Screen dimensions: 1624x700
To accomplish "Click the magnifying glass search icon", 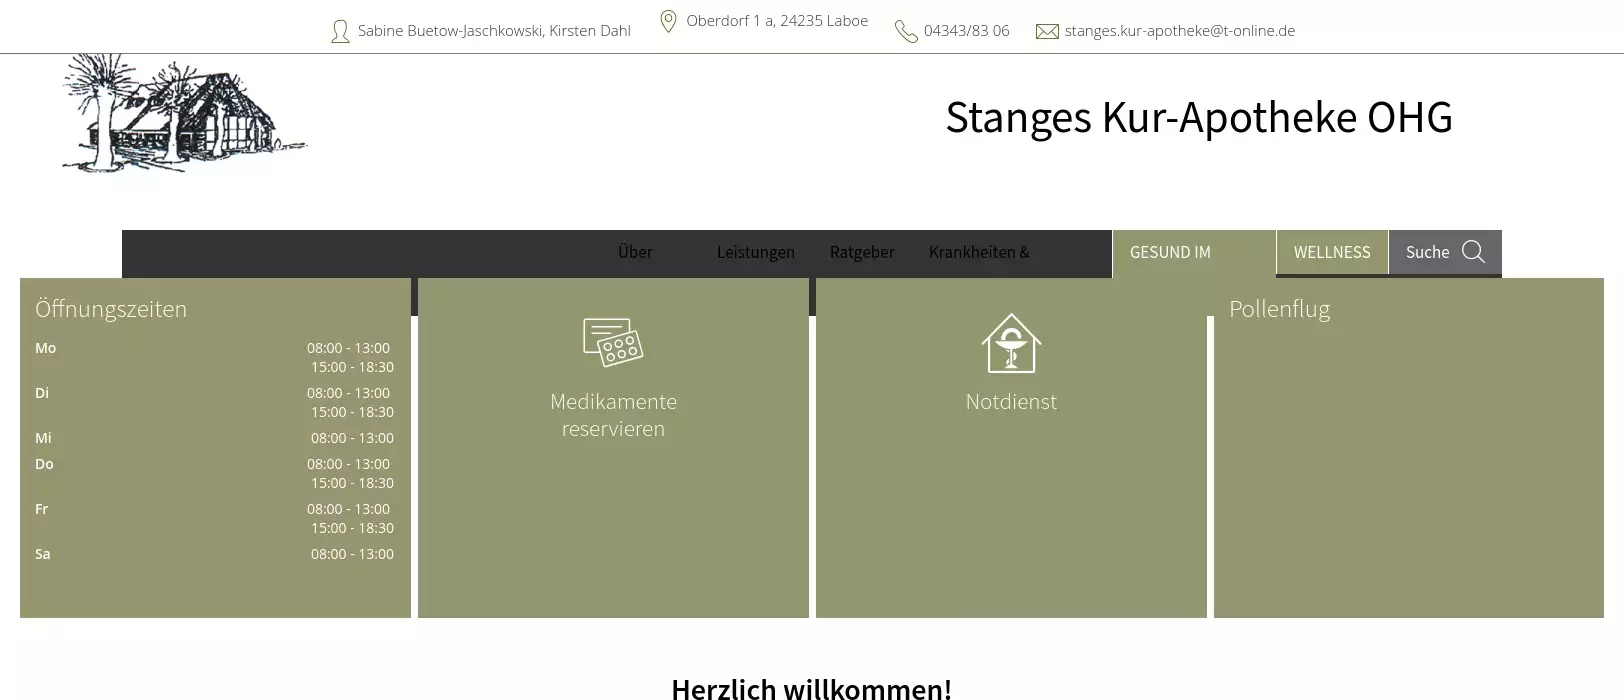I will pos(1473,252).
